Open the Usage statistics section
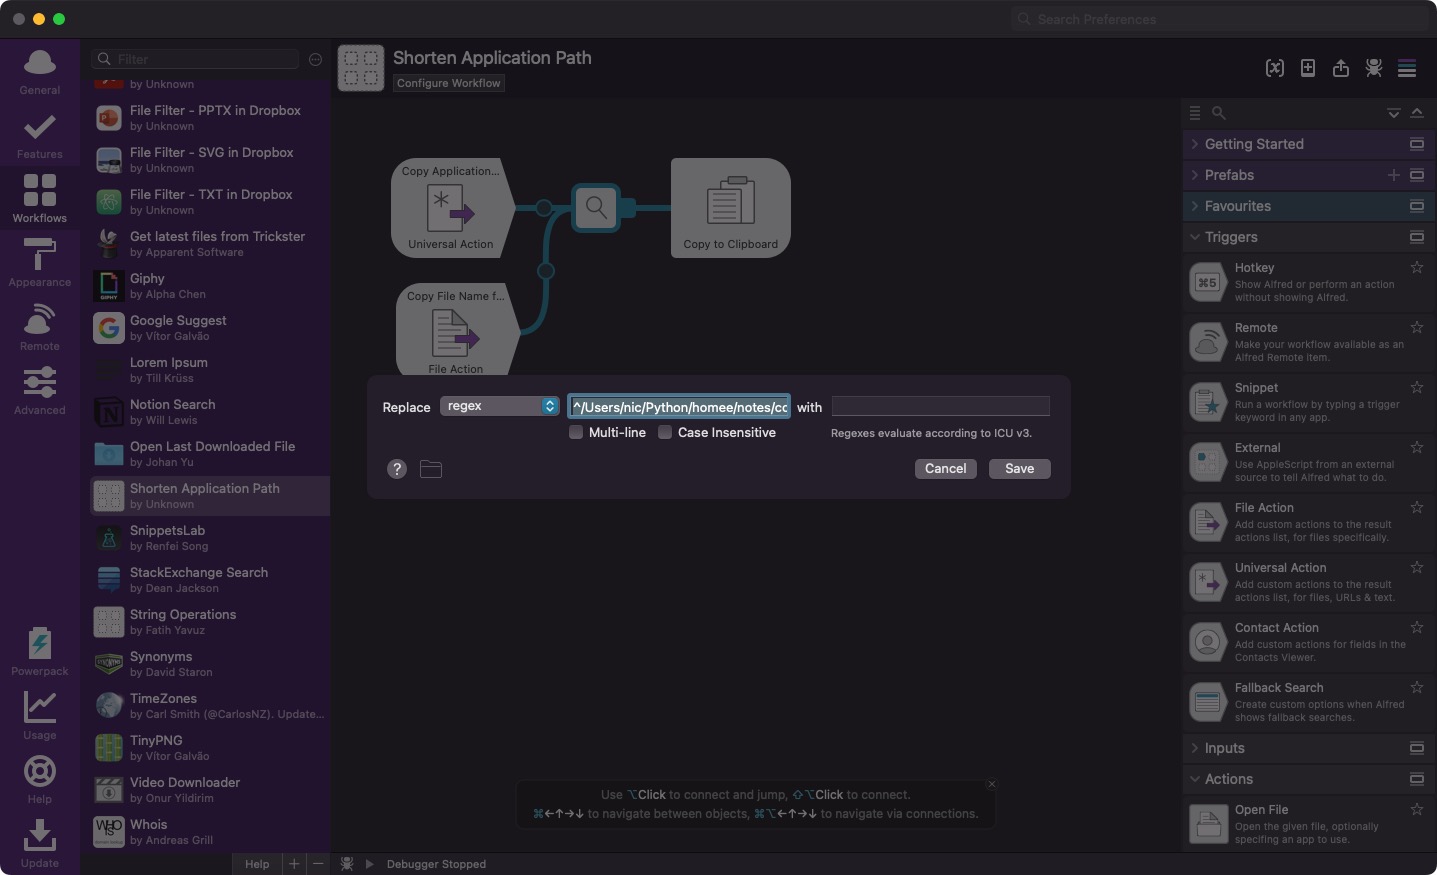1437x875 pixels. (40, 717)
